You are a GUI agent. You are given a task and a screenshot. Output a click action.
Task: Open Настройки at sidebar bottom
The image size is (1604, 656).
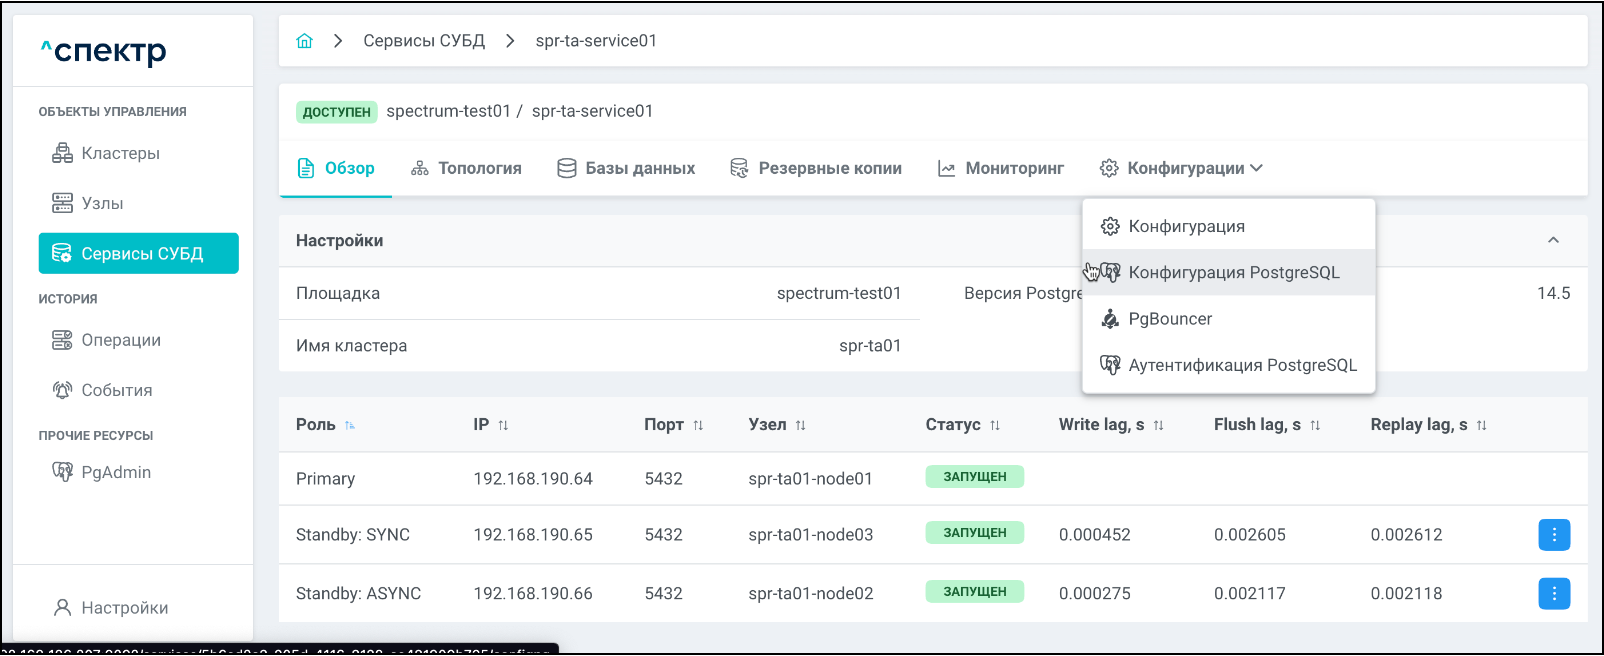tap(124, 608)
